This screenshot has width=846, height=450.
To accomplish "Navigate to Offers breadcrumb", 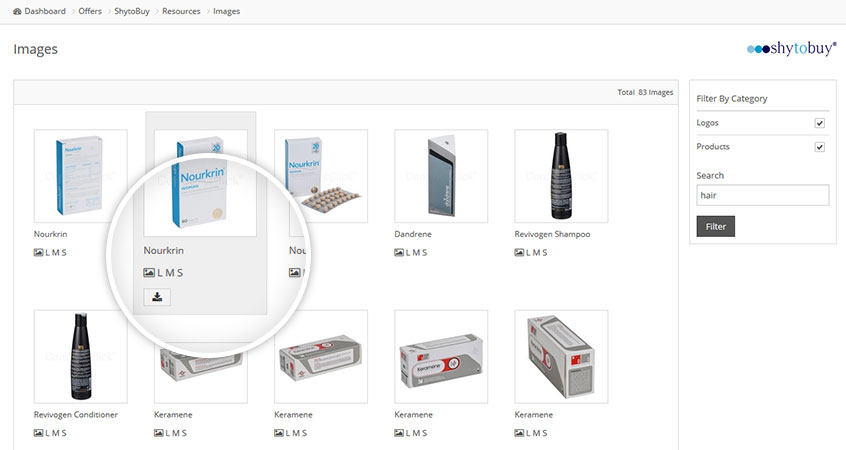I will tap(90, 11).
